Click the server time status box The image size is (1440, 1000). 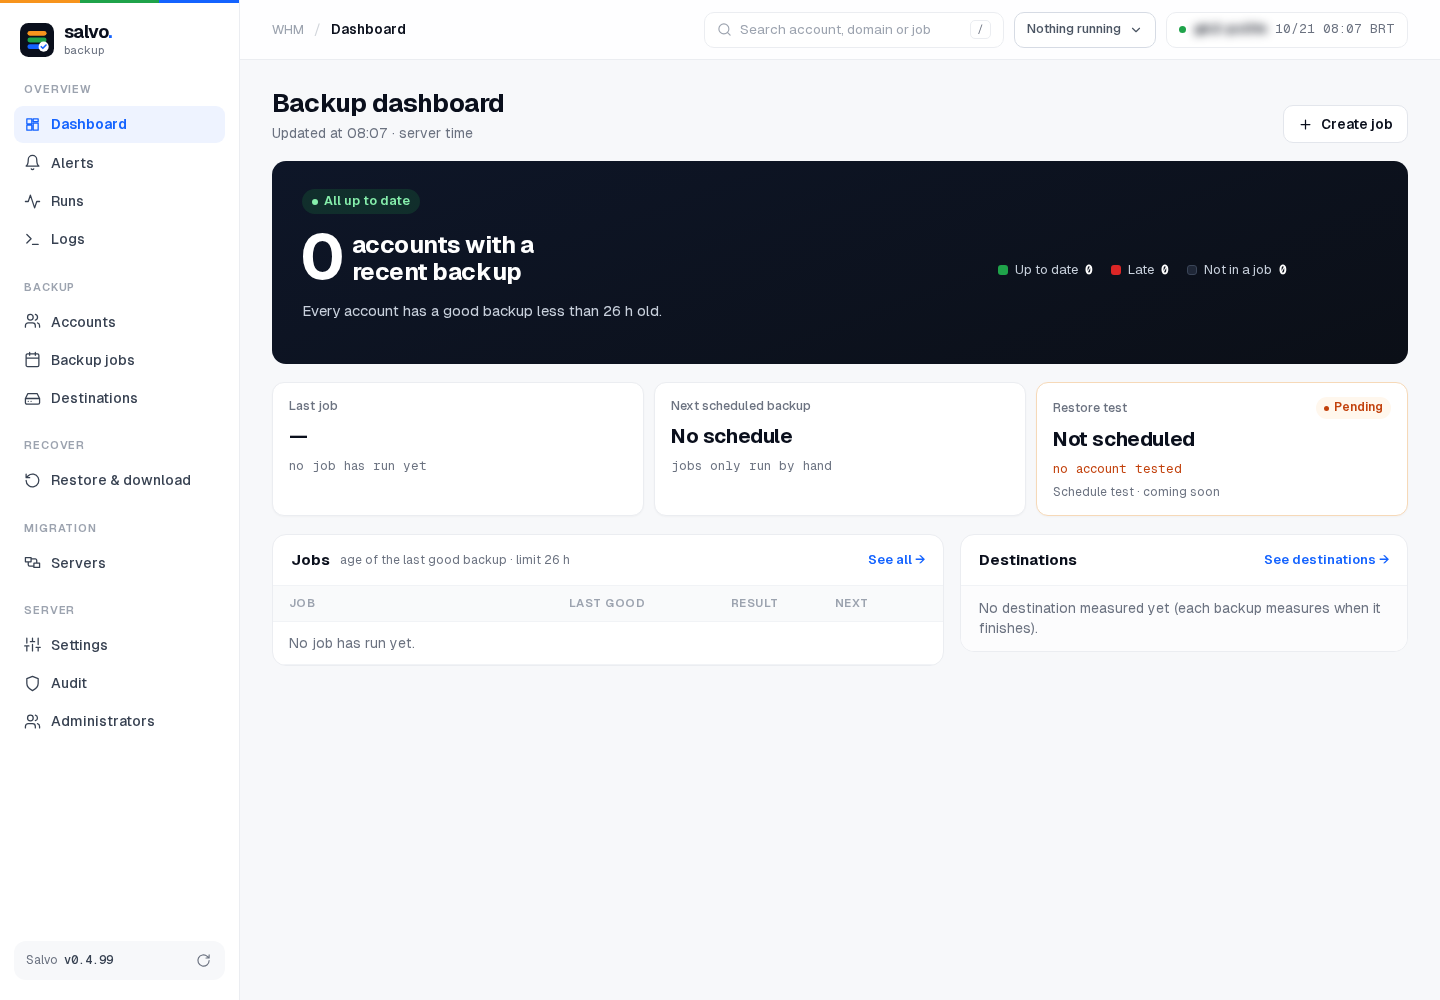point(1286,30)
